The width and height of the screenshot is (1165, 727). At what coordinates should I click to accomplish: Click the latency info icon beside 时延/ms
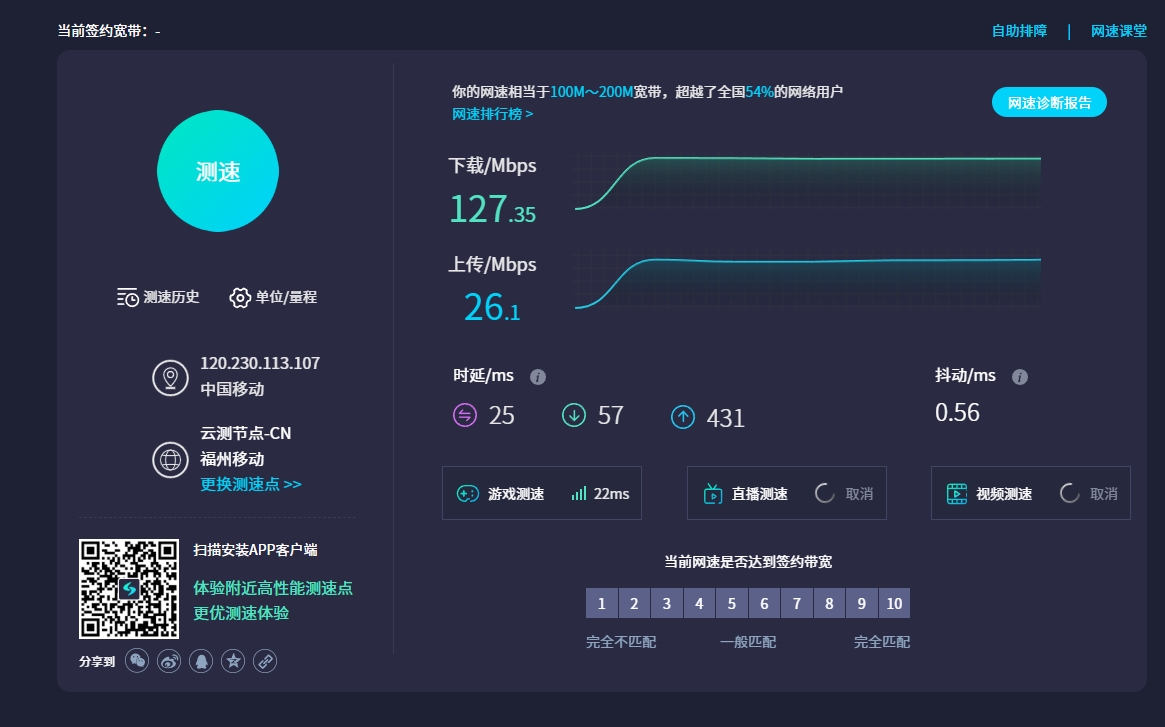click(537, 376)
